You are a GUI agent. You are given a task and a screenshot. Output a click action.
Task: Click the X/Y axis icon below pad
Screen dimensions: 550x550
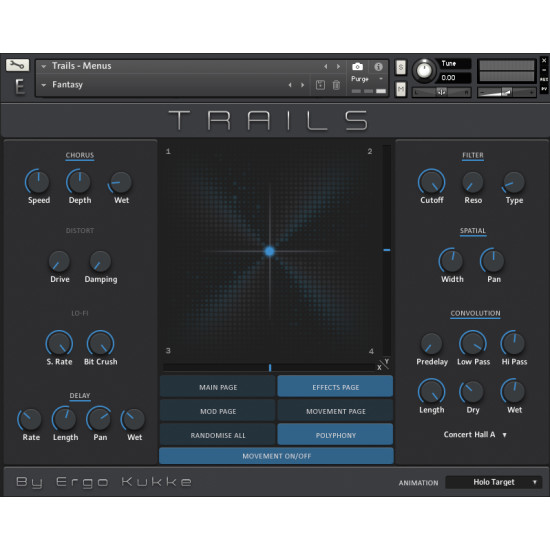pos(383,364)
